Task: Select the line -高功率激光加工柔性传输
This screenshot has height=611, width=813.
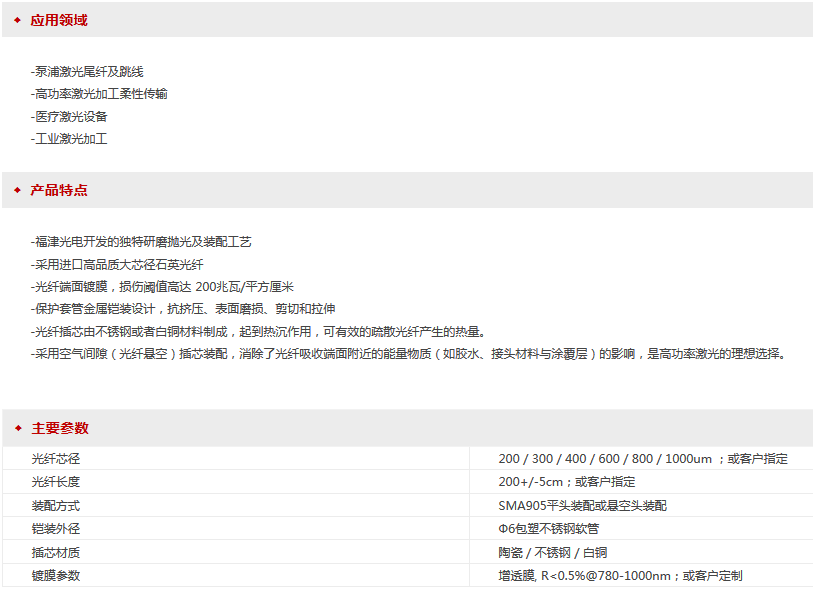Action: tap(99, 94)
